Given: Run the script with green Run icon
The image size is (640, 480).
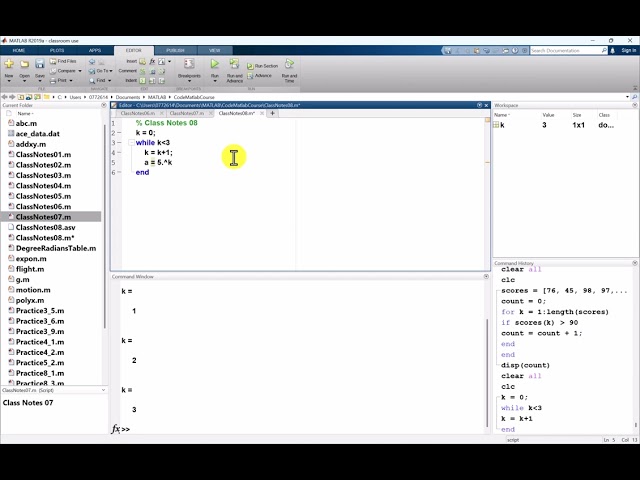Looking at the screenshot, I should (215, 64).
